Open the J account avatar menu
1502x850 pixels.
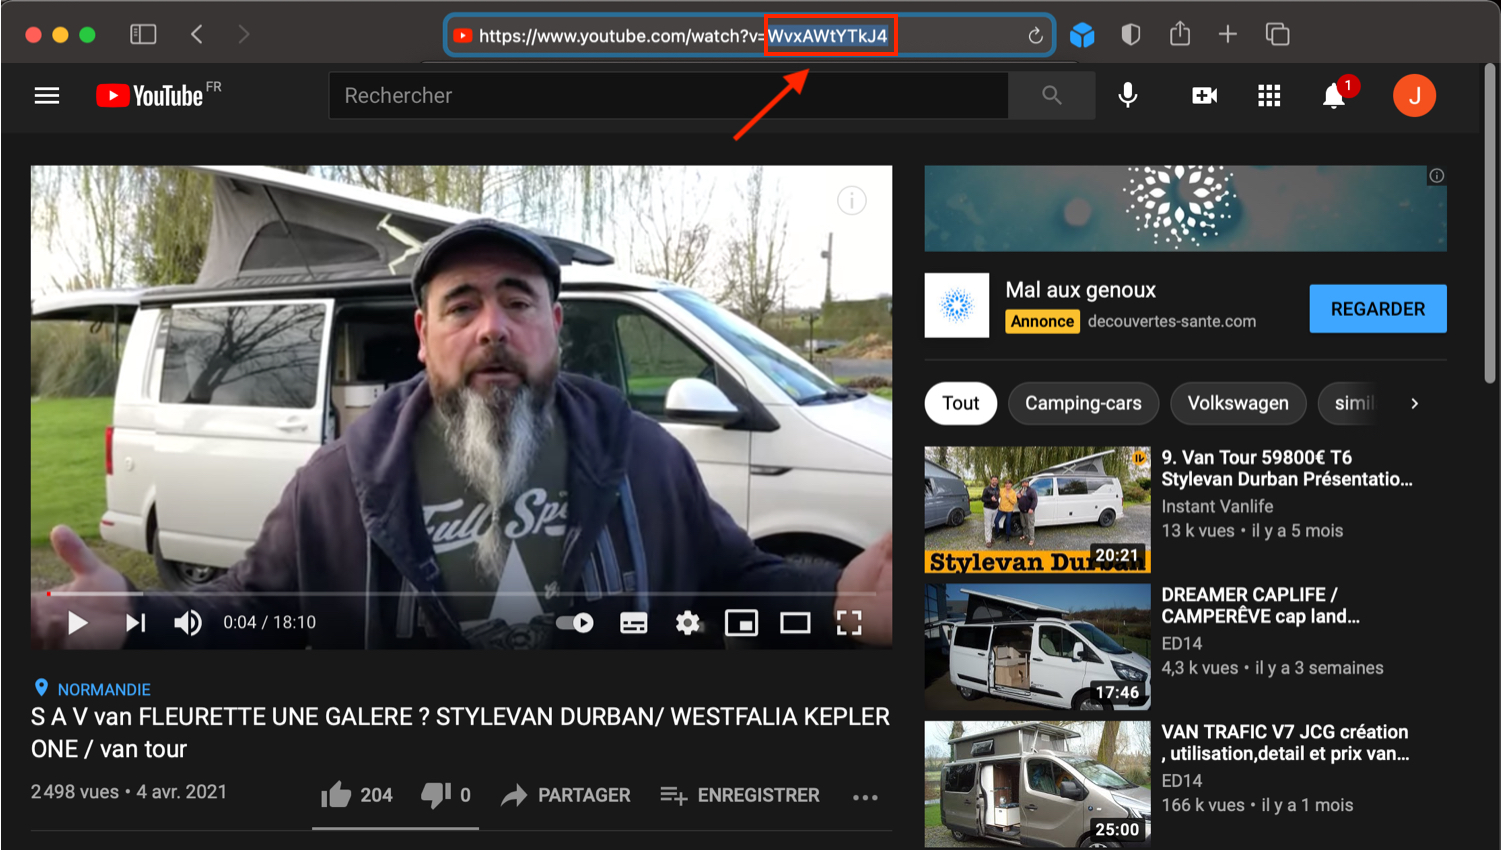(1414, 96)
